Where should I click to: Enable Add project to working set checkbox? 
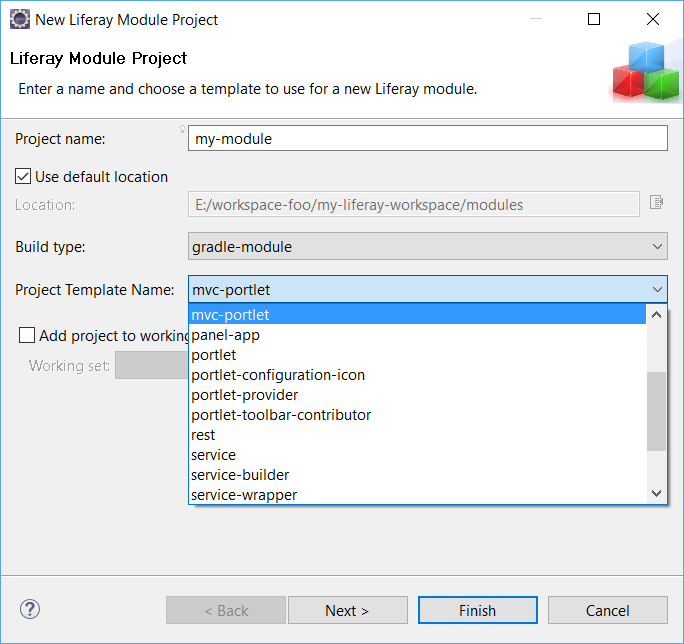click(27, 335)
